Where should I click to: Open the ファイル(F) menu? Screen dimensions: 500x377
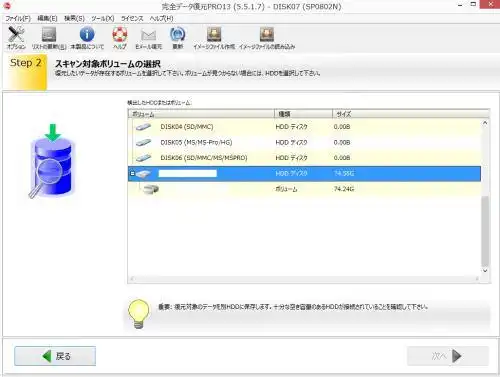coord(18,18)
